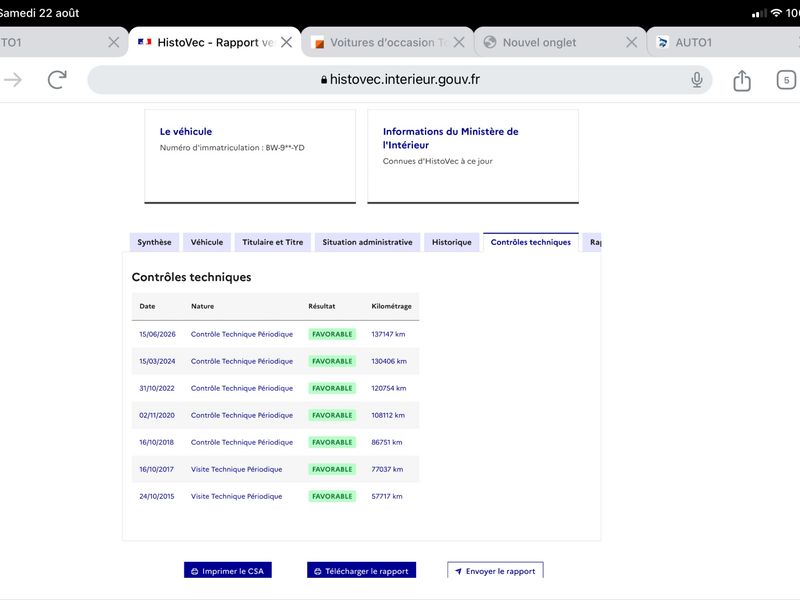Click FAVORABLE badge in the 24/10/2015 row
This screenshot has height=600, width=800.
pos(332,496)
